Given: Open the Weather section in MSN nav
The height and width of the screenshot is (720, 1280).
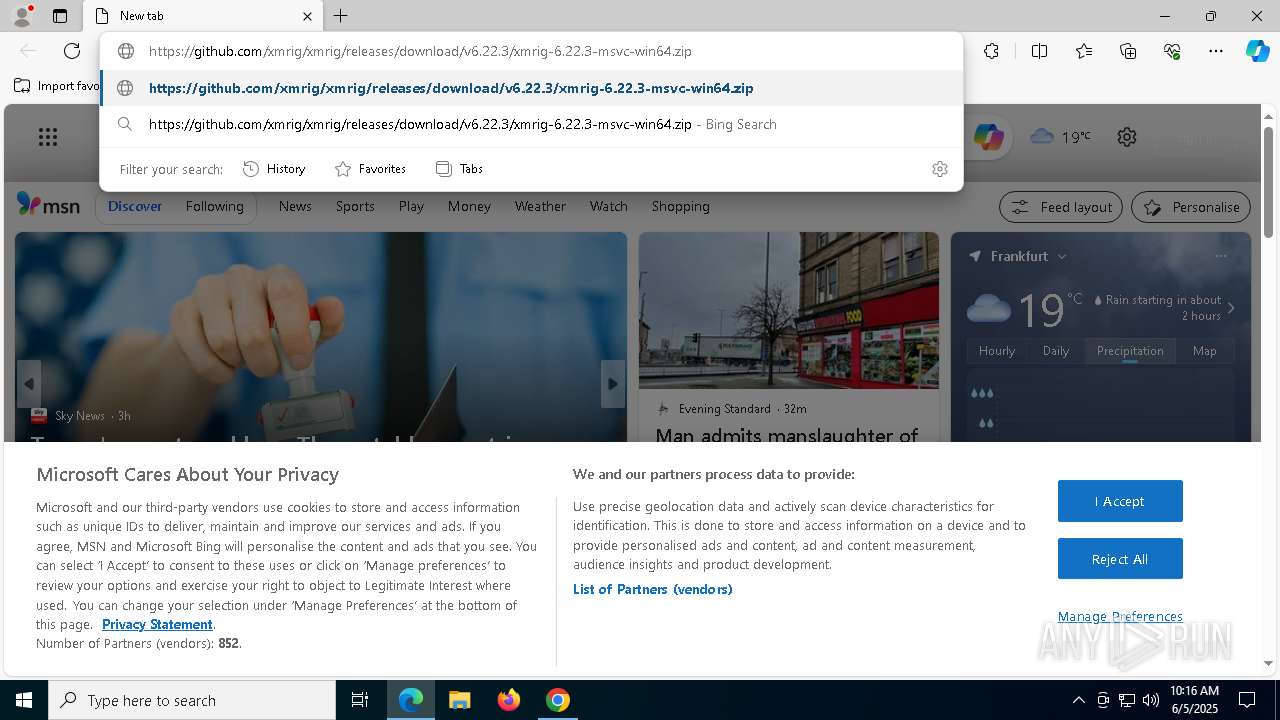Looking at the screenshot, I should tap(540, 206).
